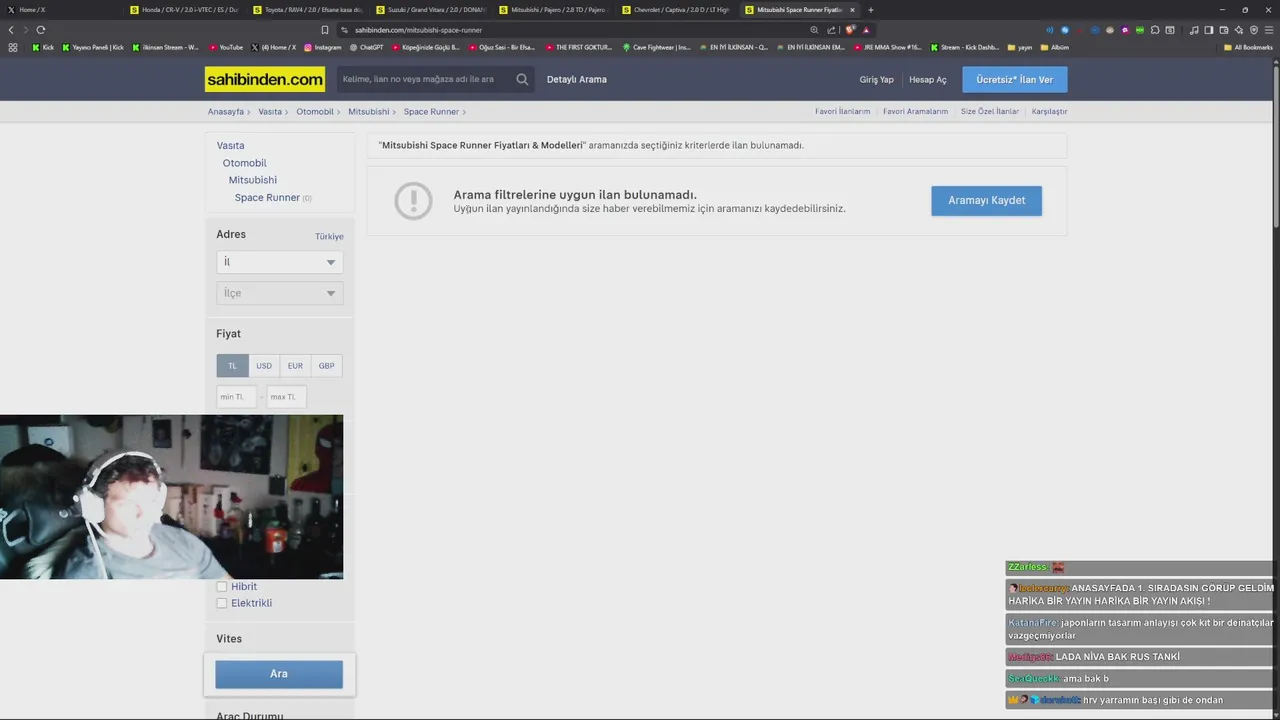This screenshot has width=1280, height=720.
Task: Reload the page with refresh icon
Action: point(41,30)
